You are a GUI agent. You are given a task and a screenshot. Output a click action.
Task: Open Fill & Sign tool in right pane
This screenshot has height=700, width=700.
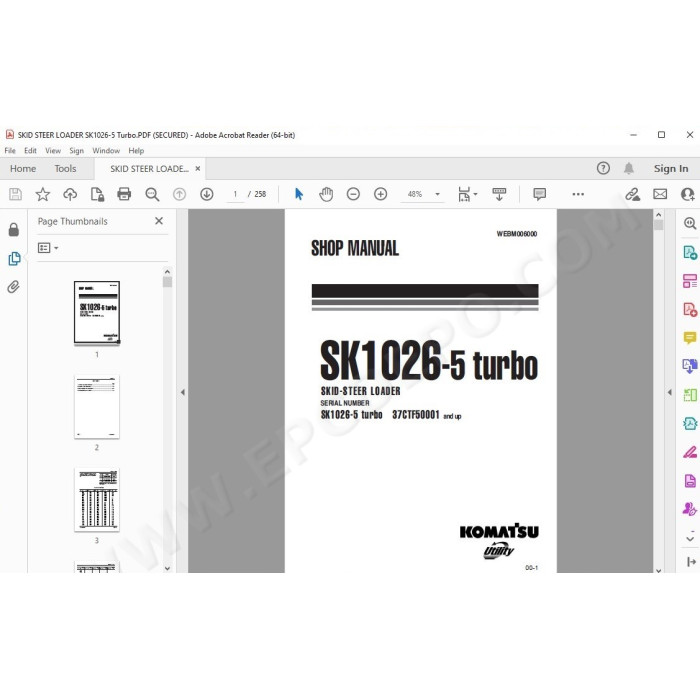click(690, 452)
